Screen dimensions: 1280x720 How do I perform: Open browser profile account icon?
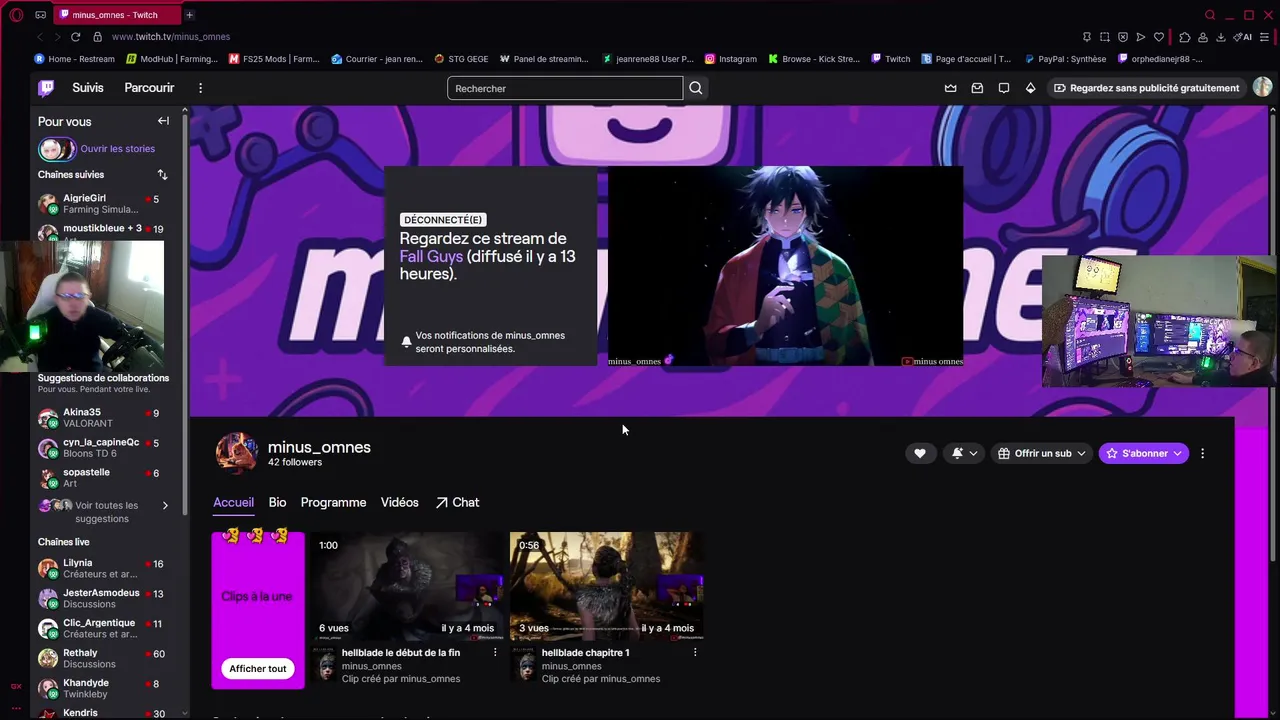click(1203, 37)
